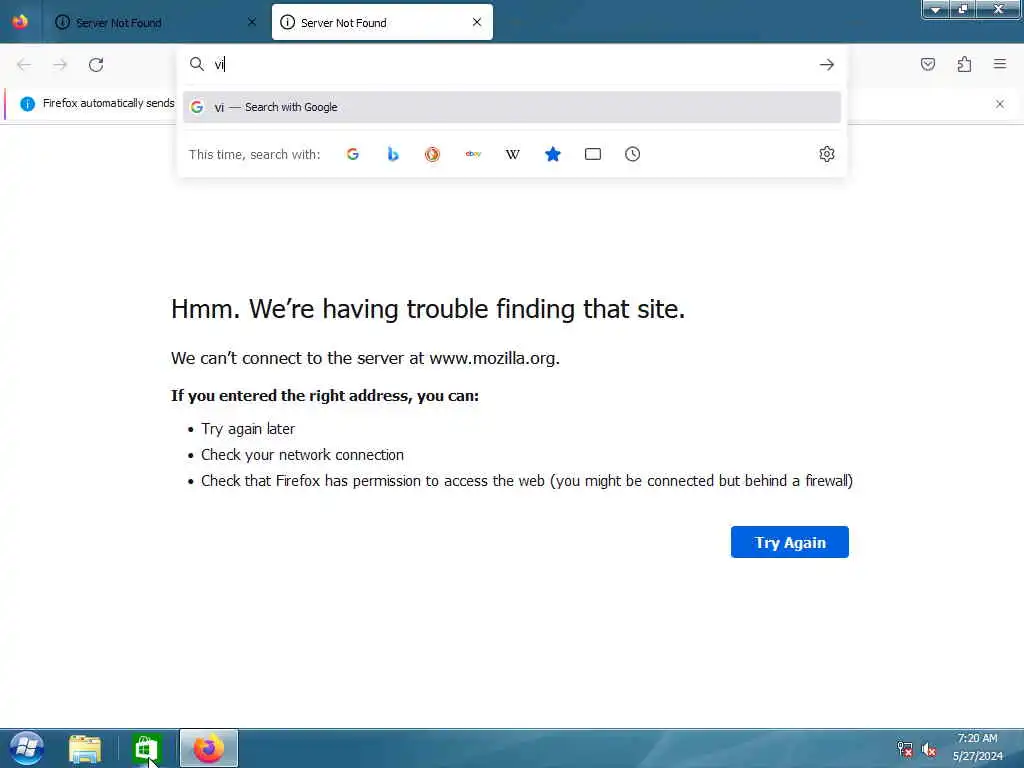Viewport: 1024px width, 768px height.
Task: Open the Save to Pocket icon
Action: tap(927, 64)
